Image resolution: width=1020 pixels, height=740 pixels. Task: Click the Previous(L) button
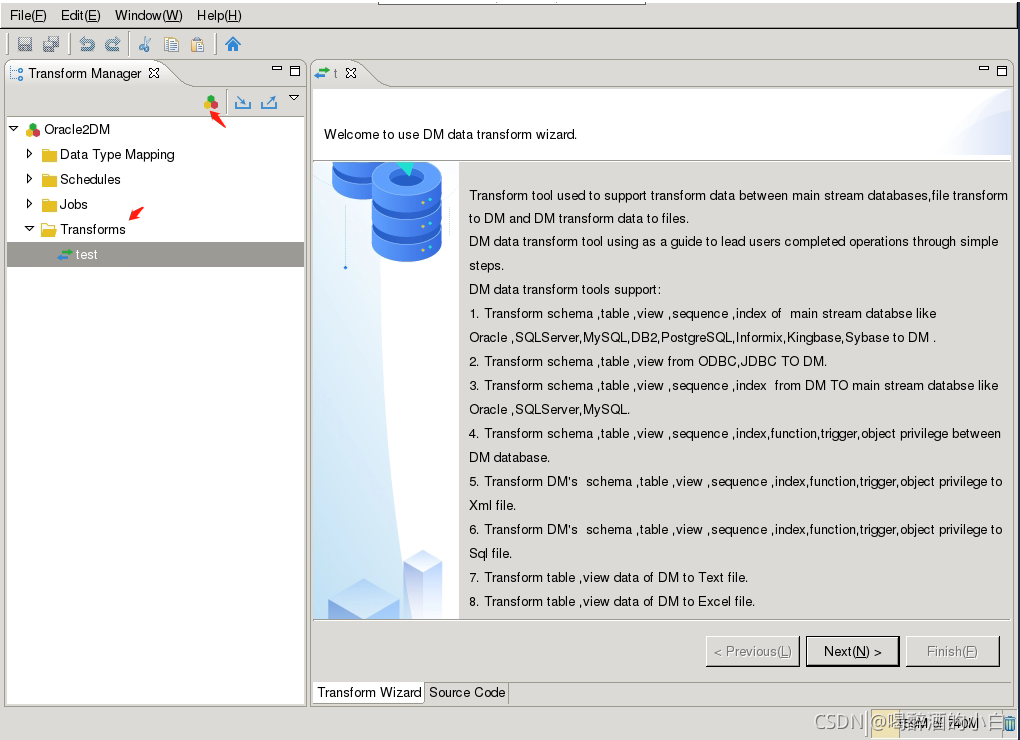point(753,652)
